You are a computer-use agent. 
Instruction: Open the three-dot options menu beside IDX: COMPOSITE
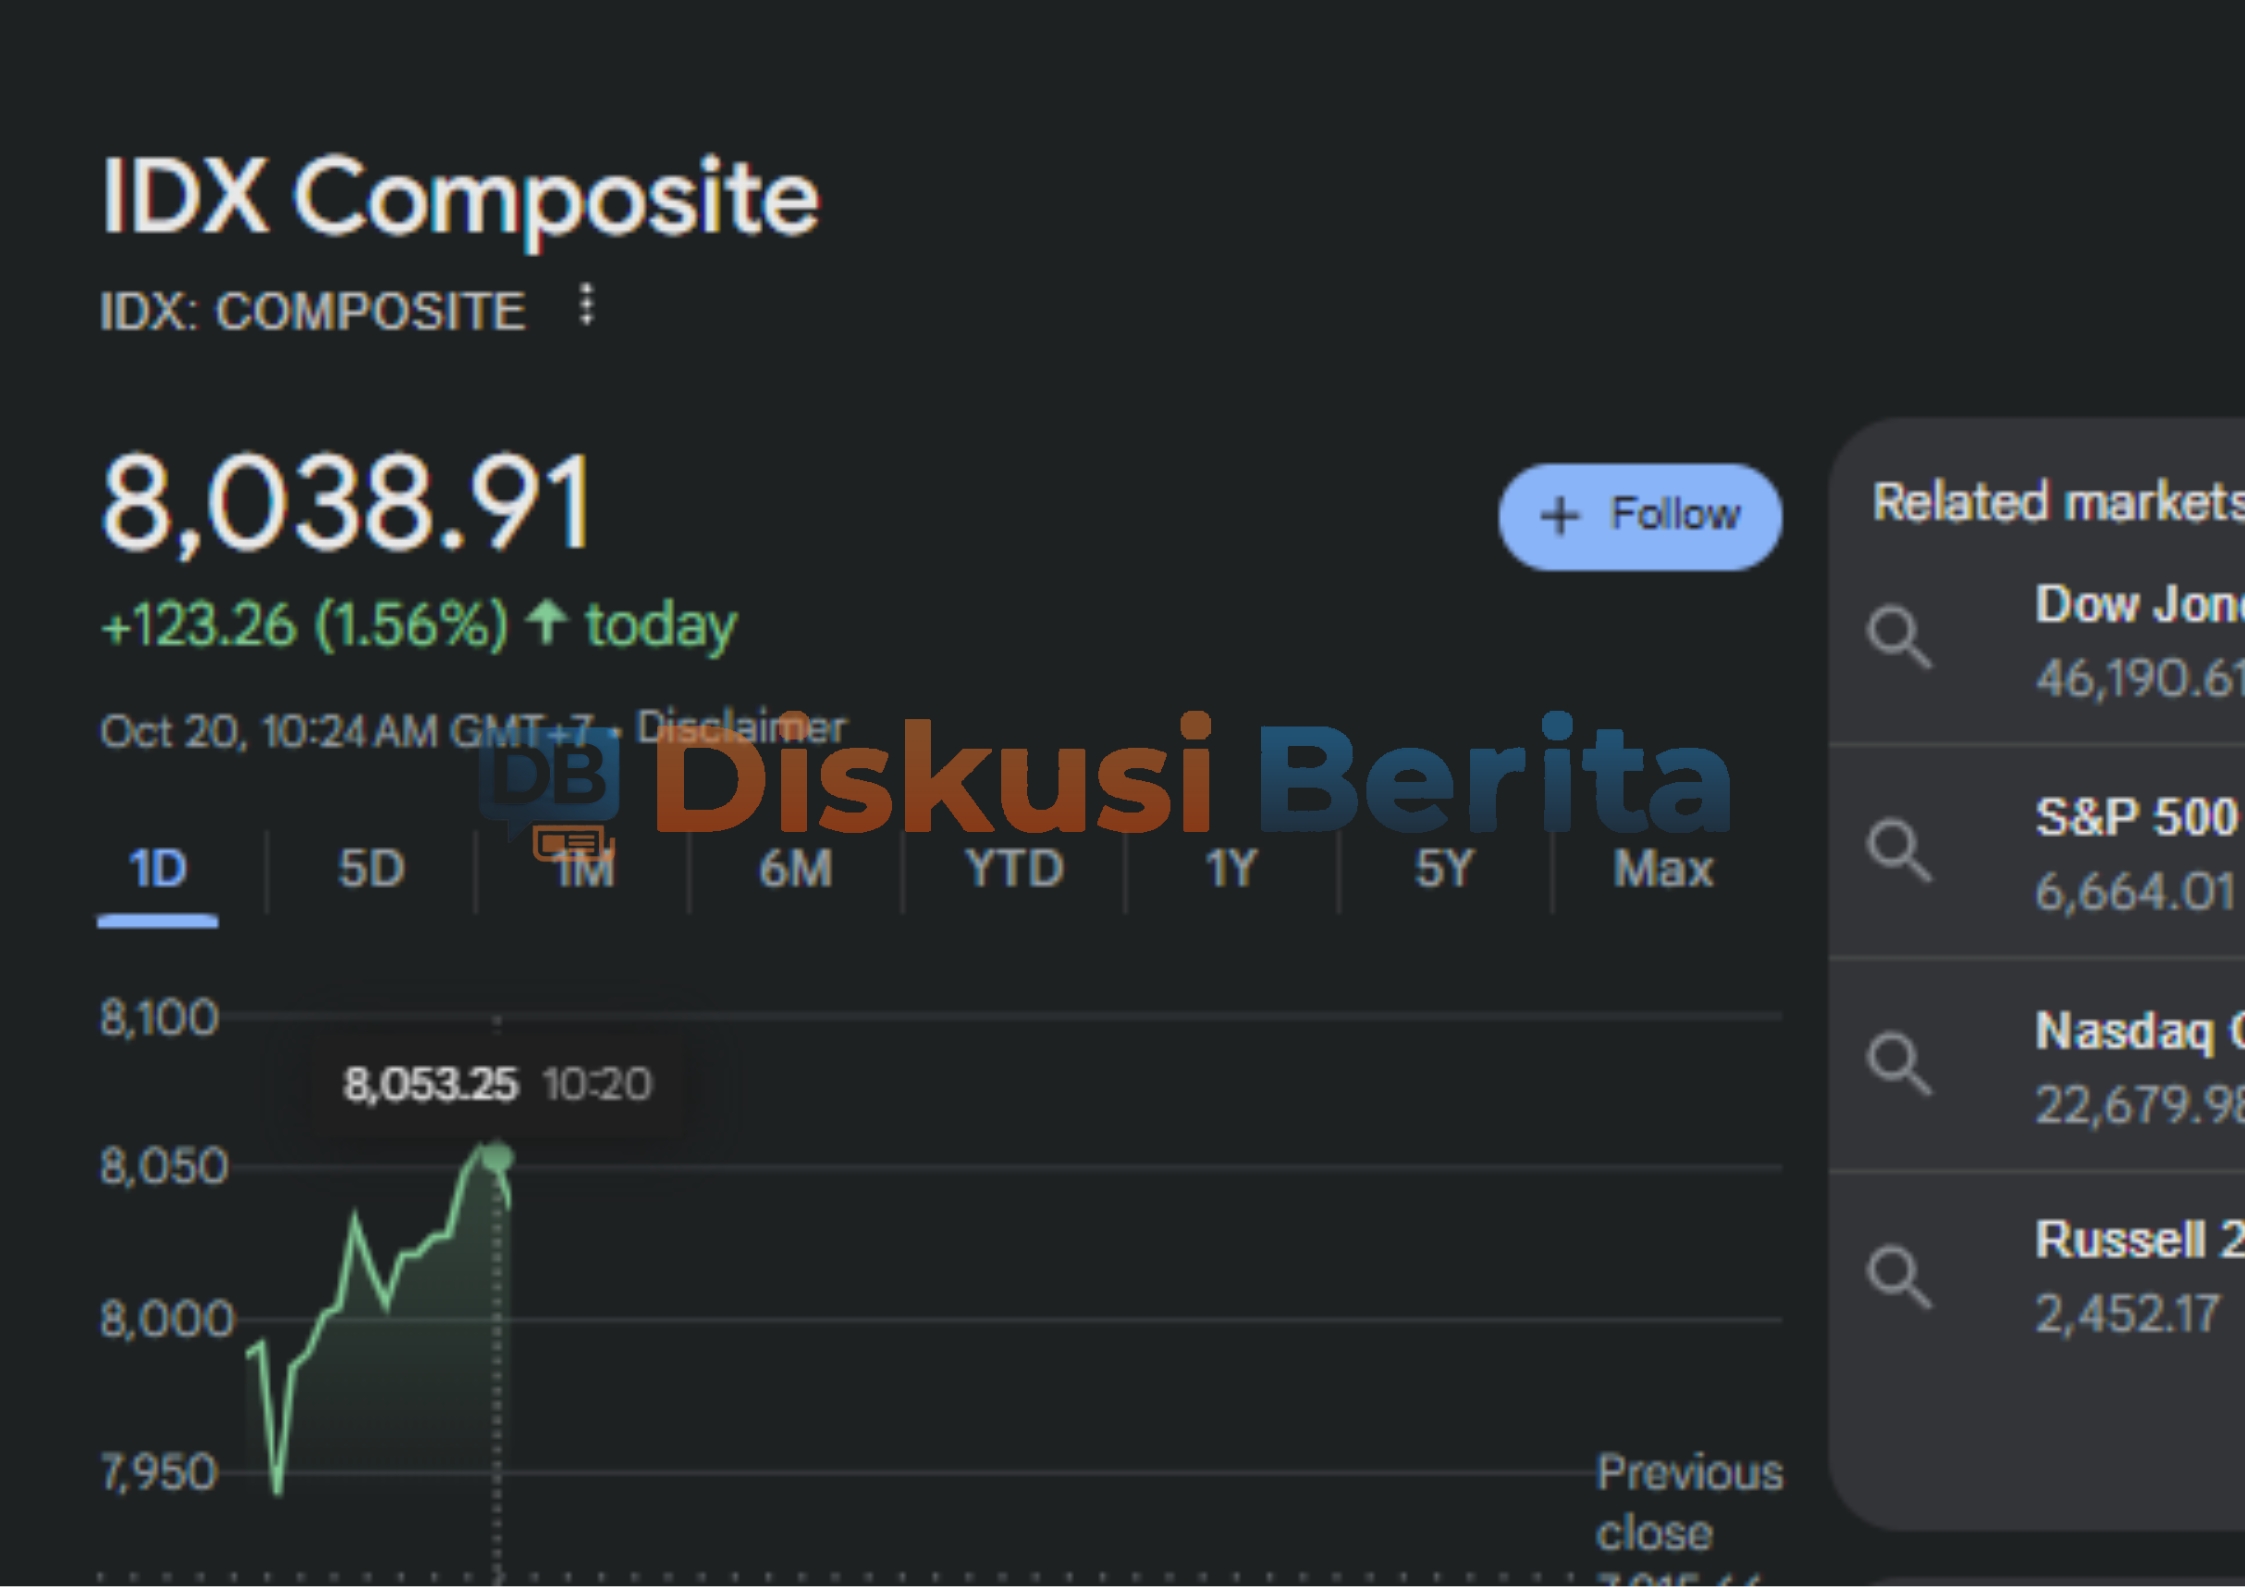pyautogui.click(x=587, y=305)
